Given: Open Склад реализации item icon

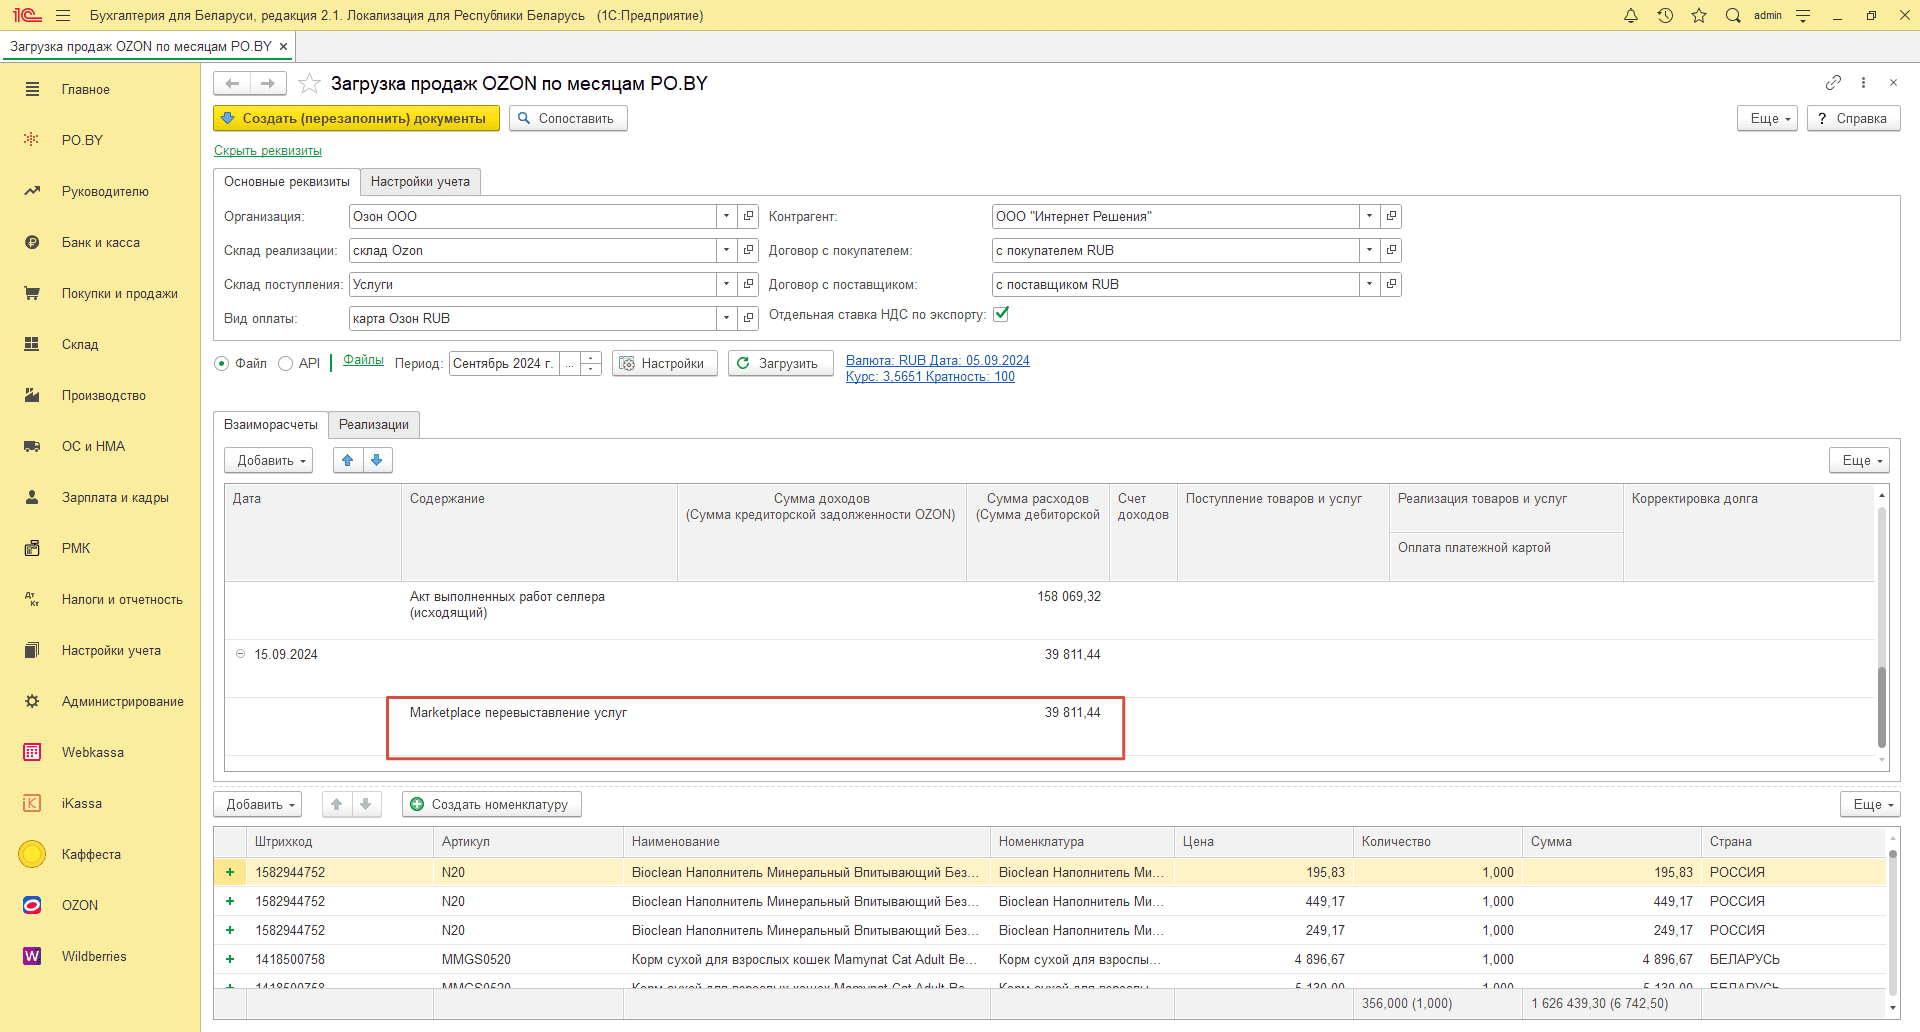Looking at the screenshot, I should (748, 250).
